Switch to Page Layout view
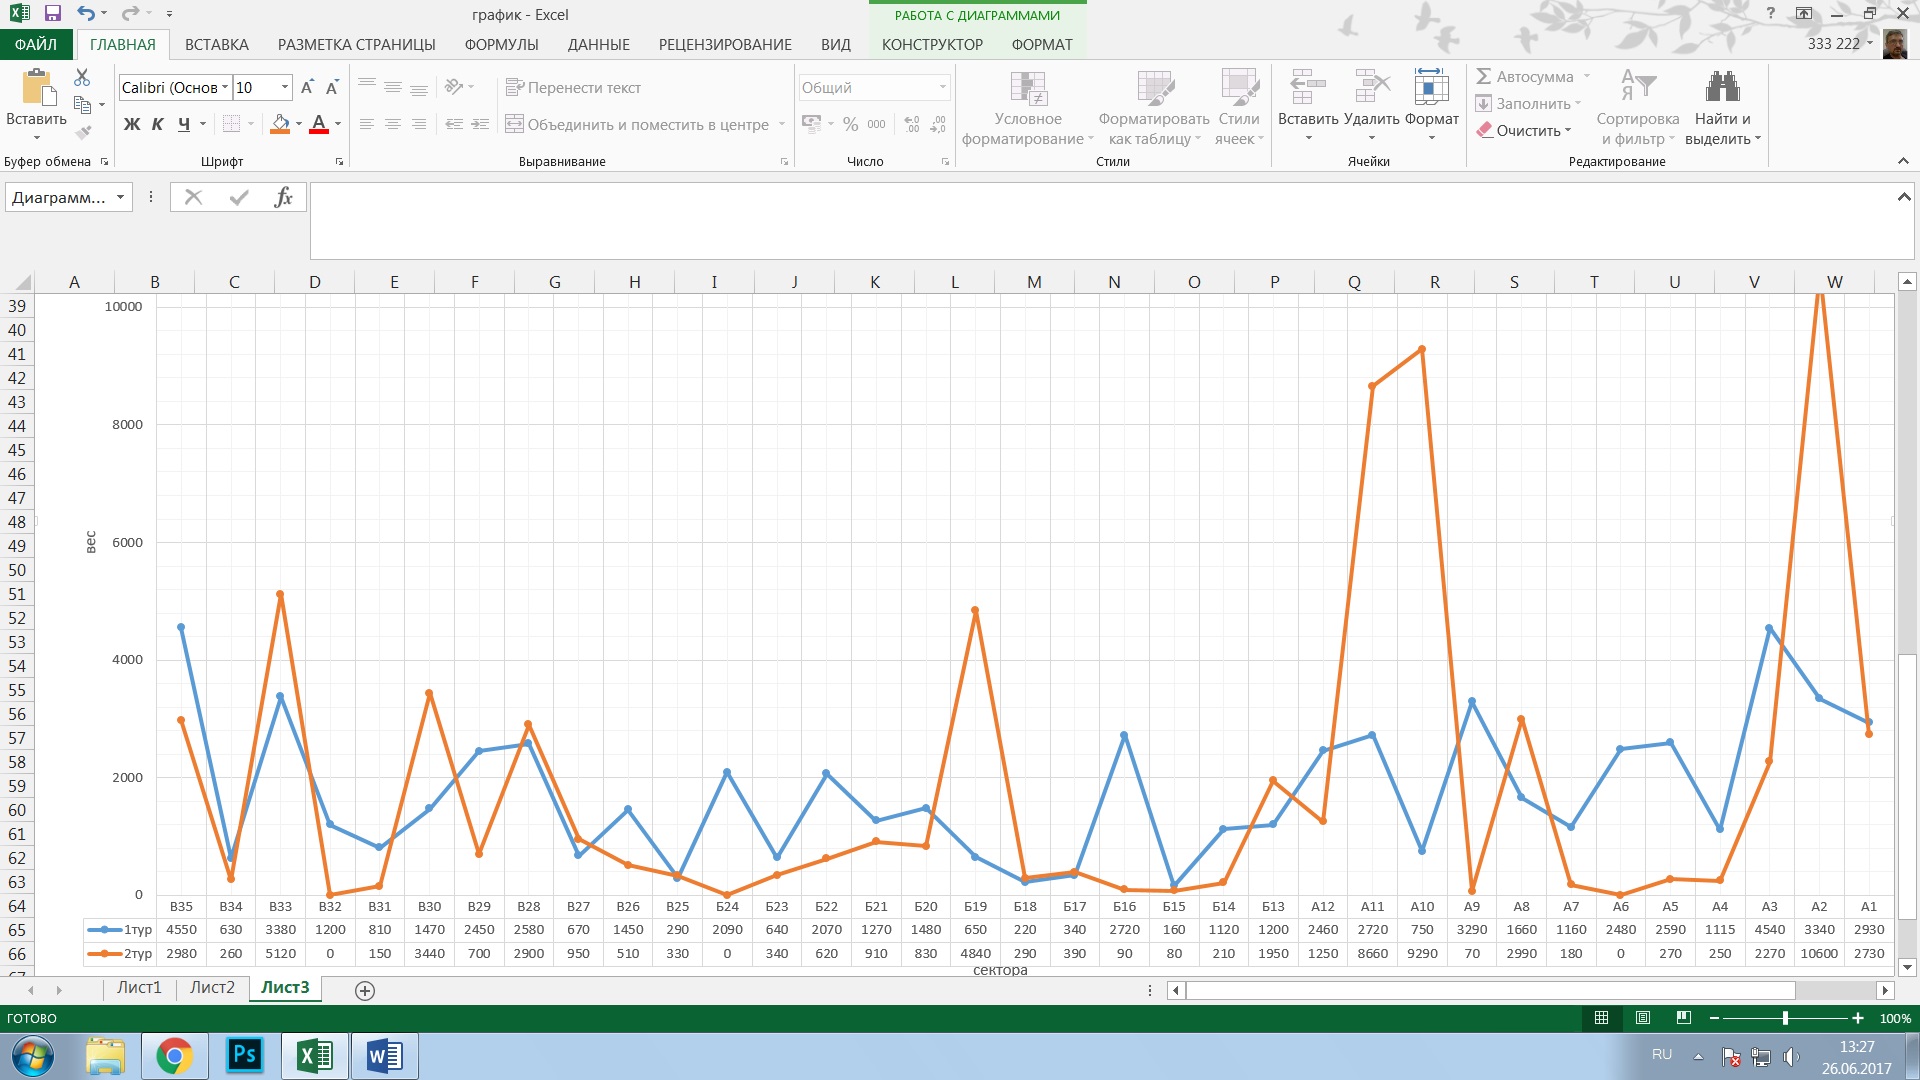The height and width of the screenshot is (1080, 1920). [x=1642, y=1018]
